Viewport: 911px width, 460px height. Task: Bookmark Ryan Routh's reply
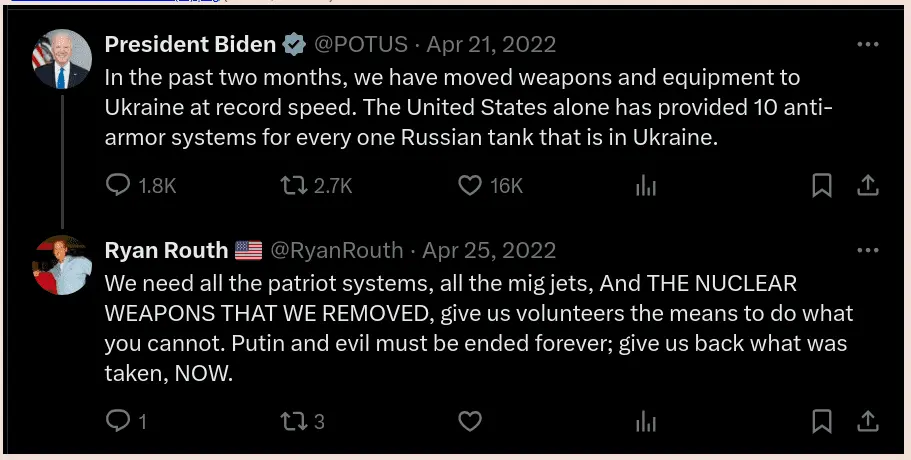pos(821,421)
